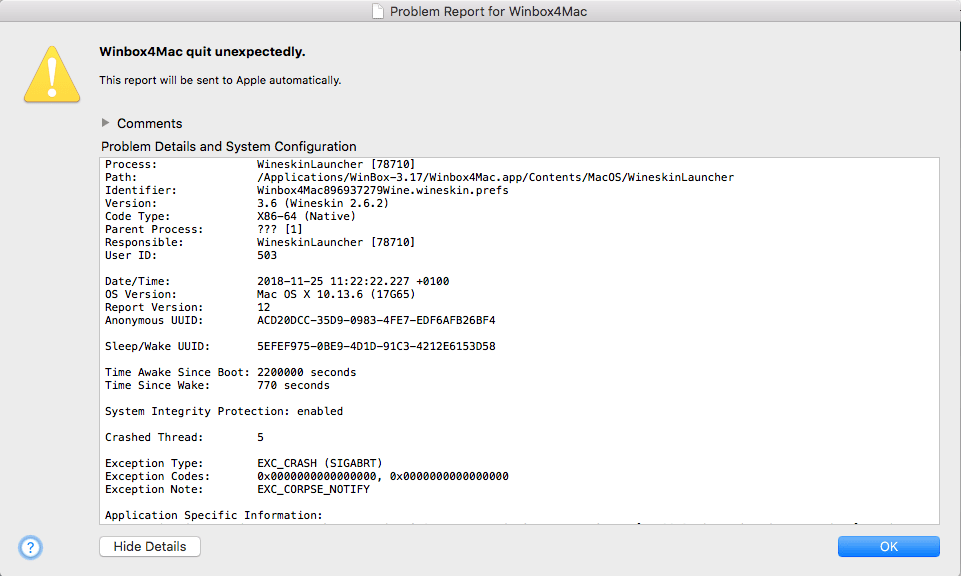Click the help question mark button
961x576 pixels.
[x=30, y=547]
